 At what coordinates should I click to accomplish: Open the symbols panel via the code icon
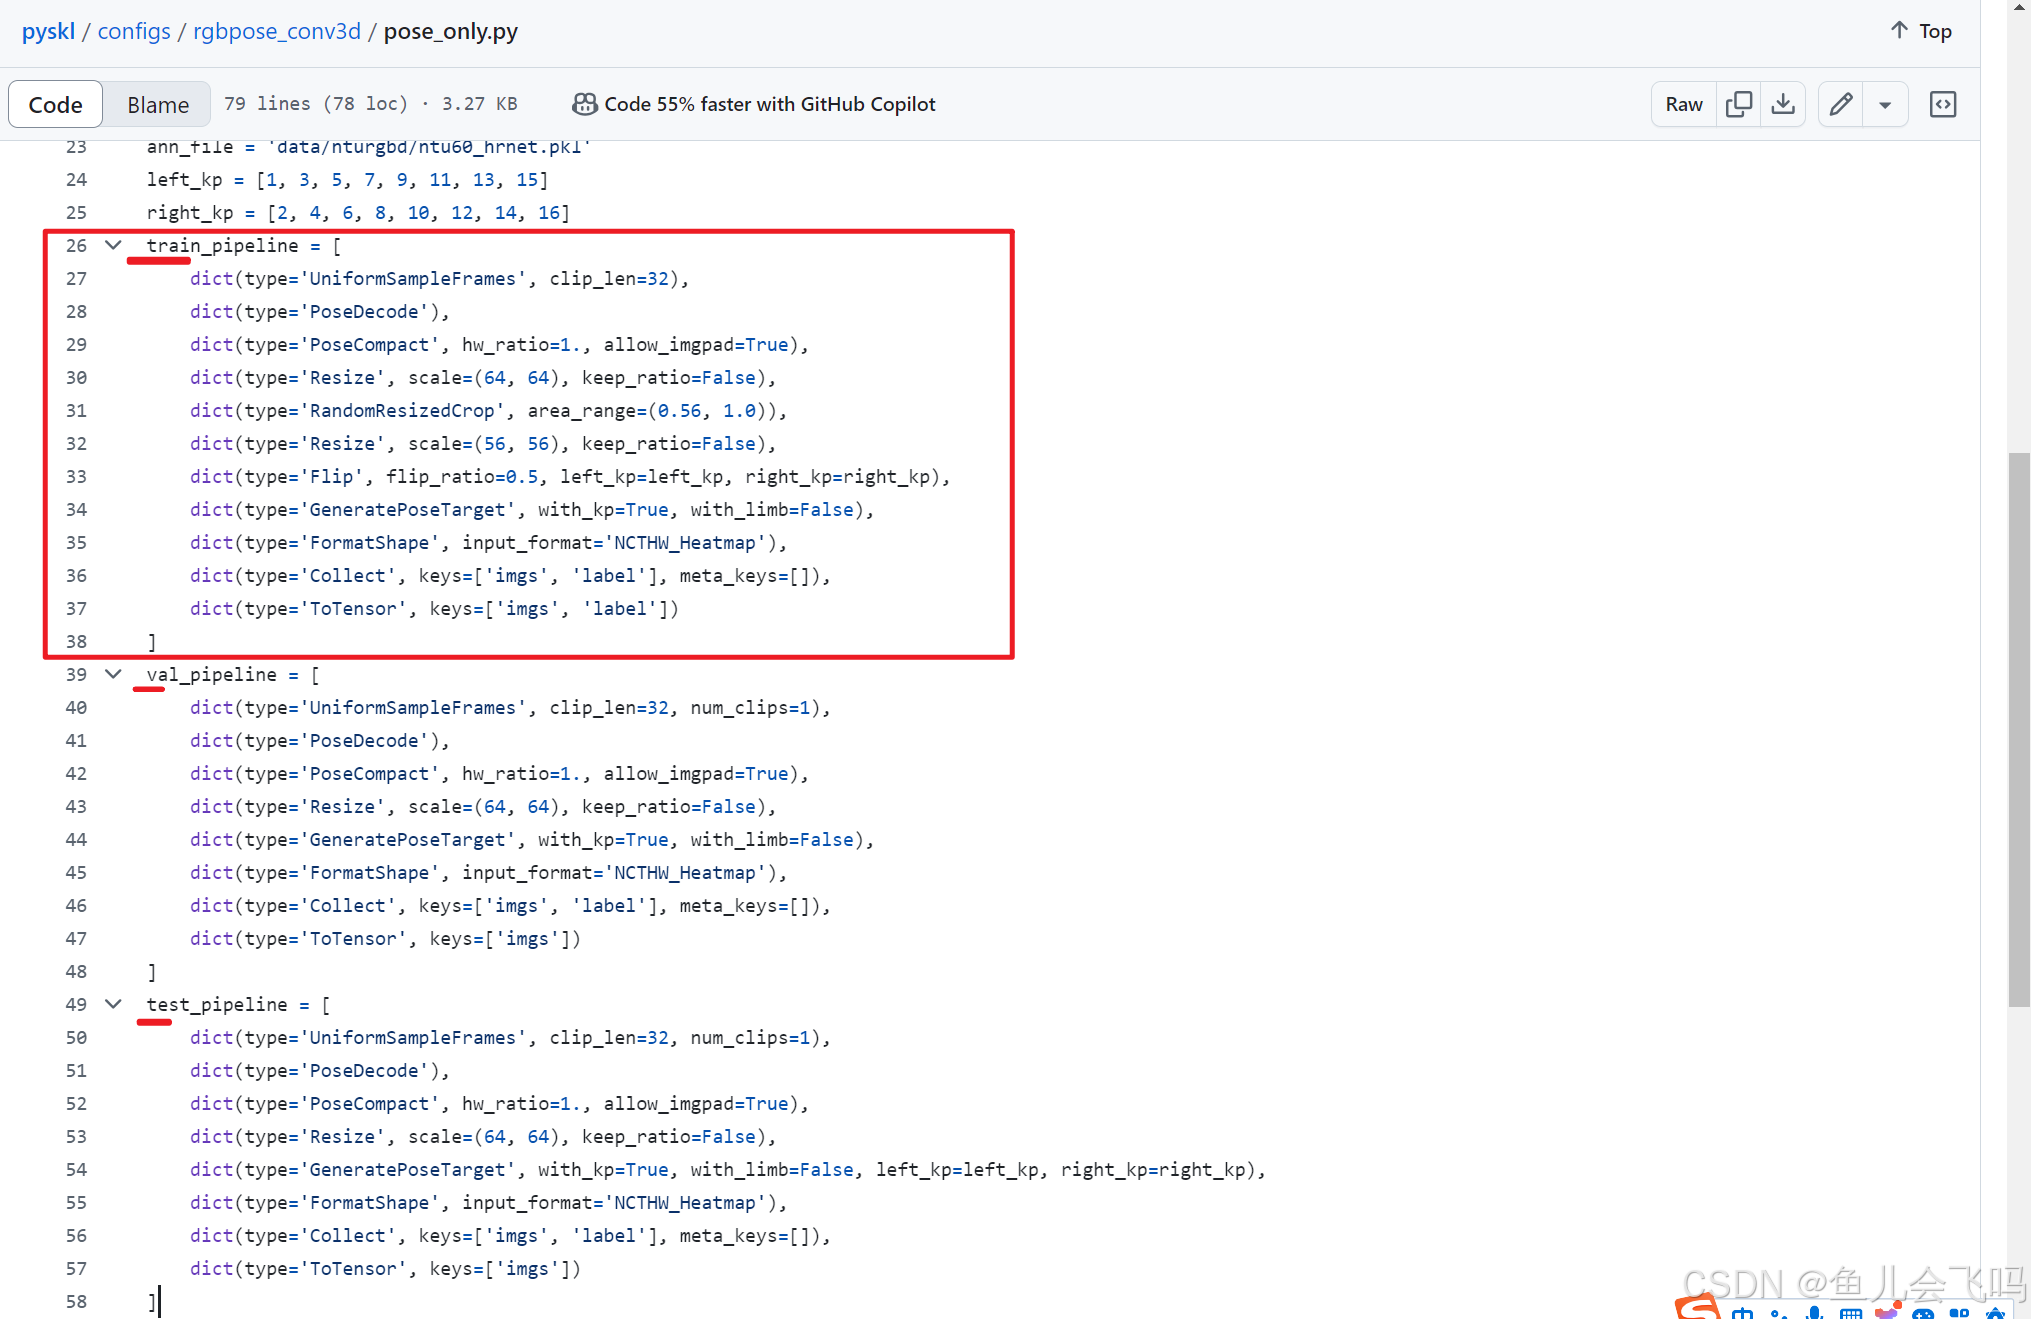click(x=1943, y=103)
